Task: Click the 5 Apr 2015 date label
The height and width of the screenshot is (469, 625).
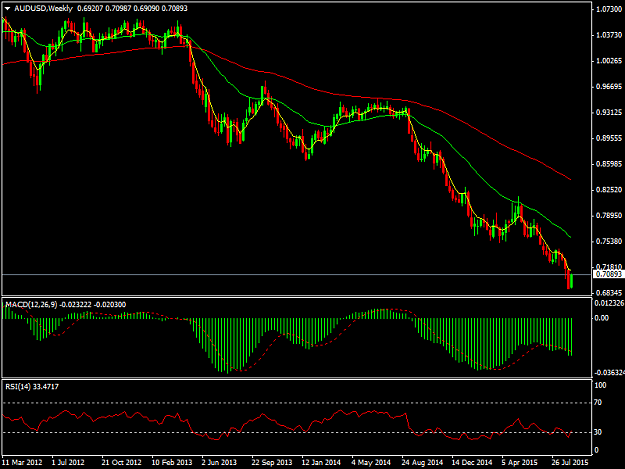Action: tap(520, 463)
